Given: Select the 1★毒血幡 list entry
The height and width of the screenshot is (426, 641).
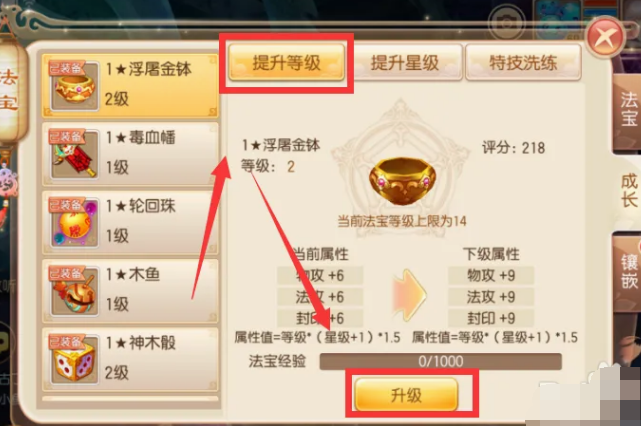Looking at the screenshot, I should (130, 154).
